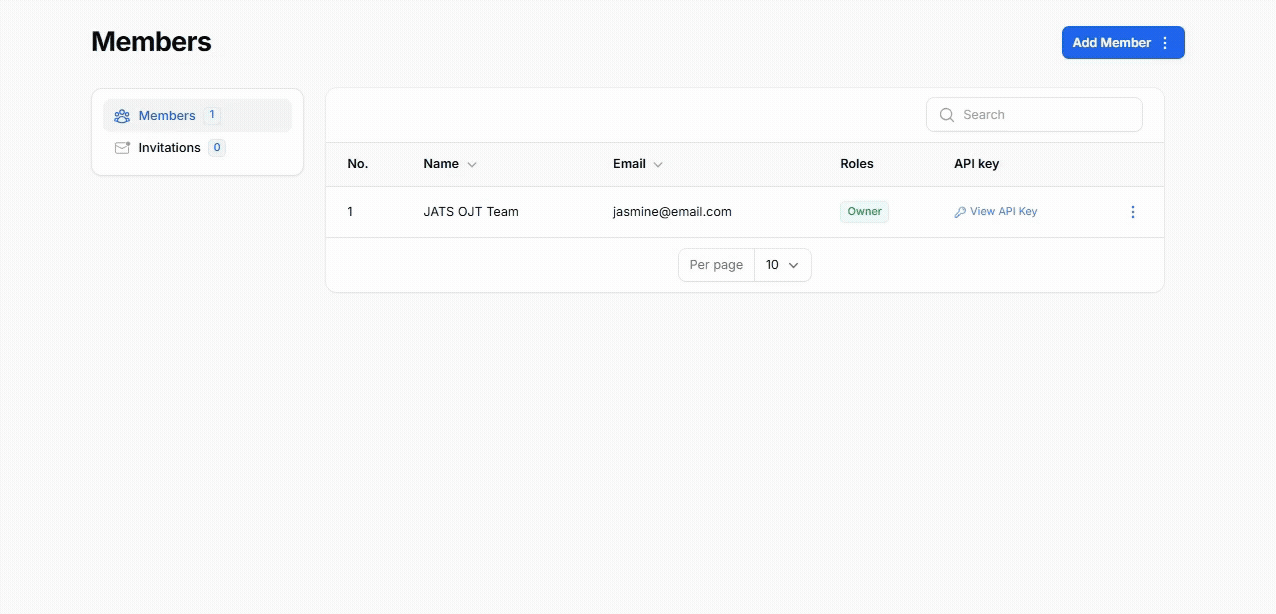Click the Members page heading
Viewport: 1276px width, 614px height.
click(x=151, y=42)
